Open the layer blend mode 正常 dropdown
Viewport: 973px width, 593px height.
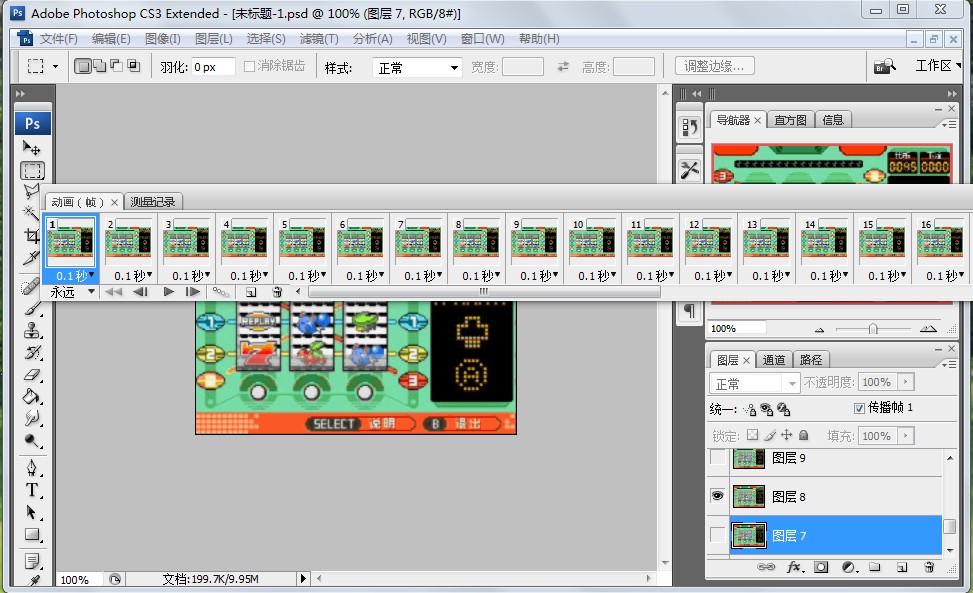(754, 383)
